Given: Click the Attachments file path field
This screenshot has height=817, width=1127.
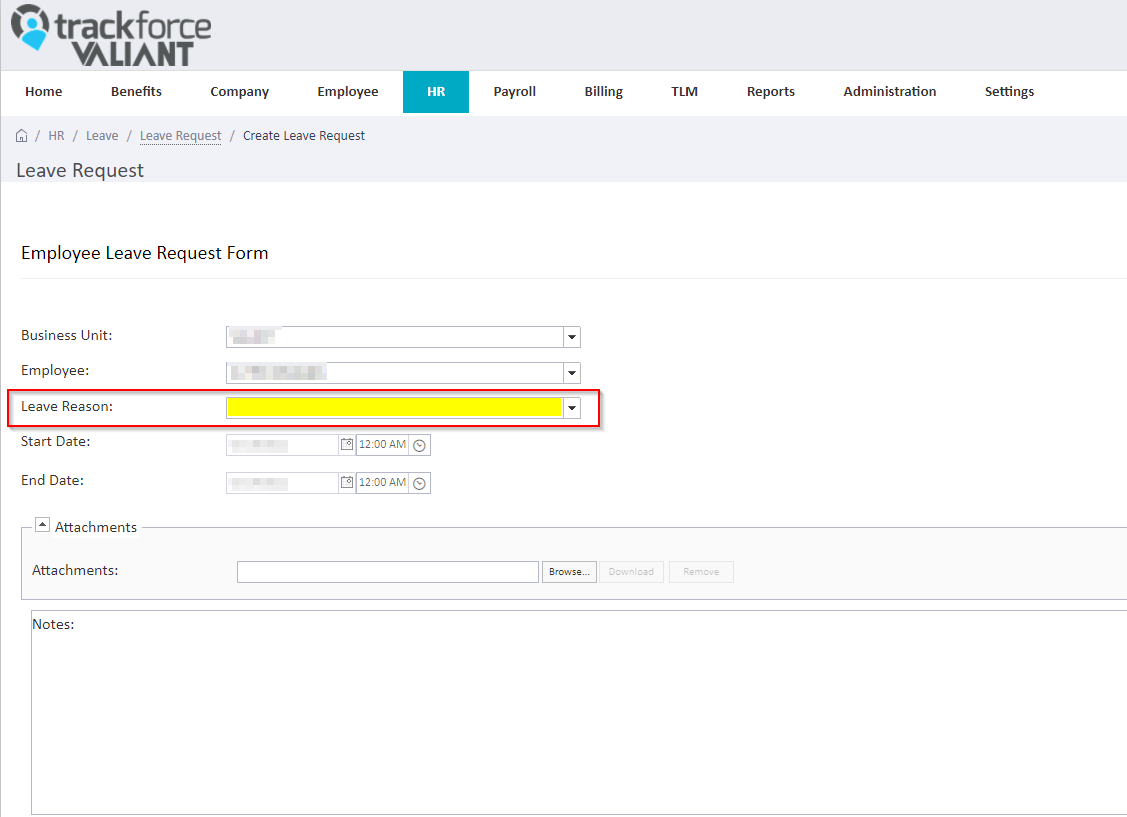Looking at the screenshot, I should (x=387, y=572).
